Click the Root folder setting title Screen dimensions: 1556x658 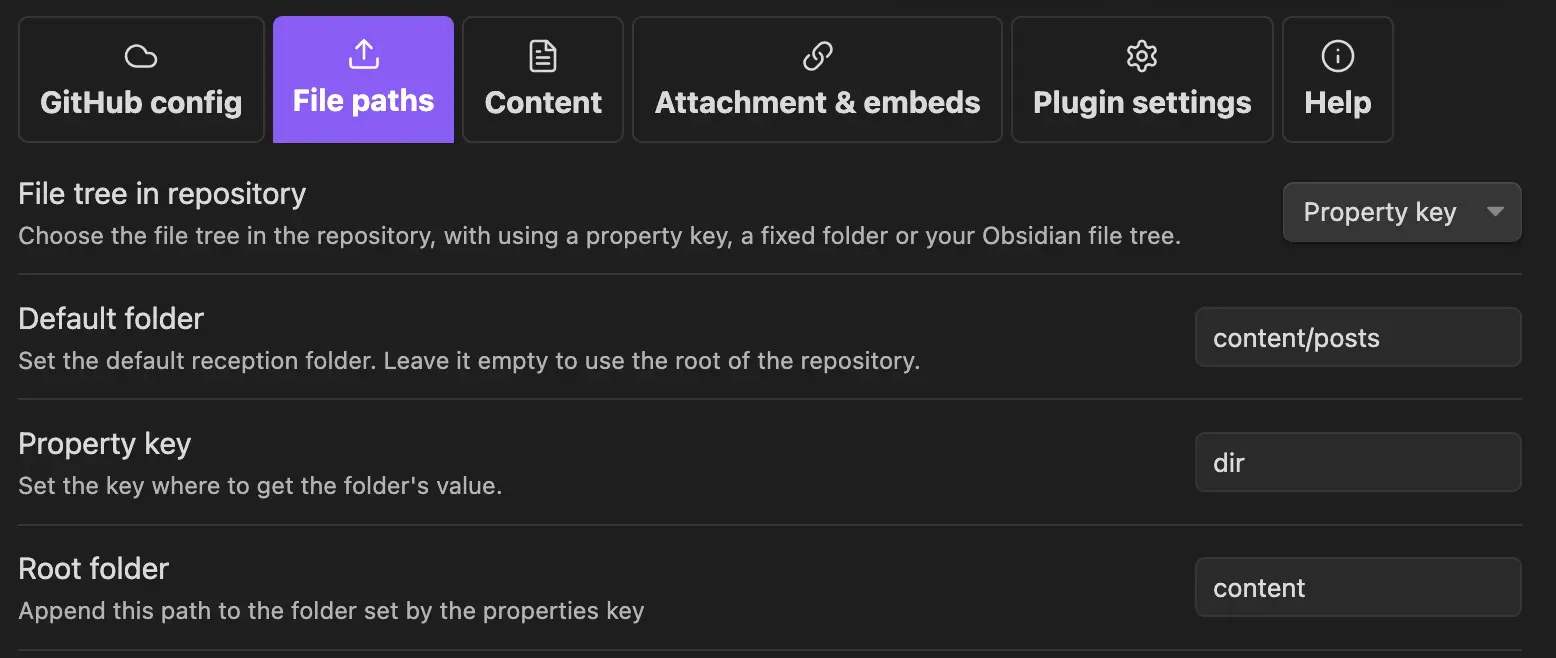pos(94,569)
